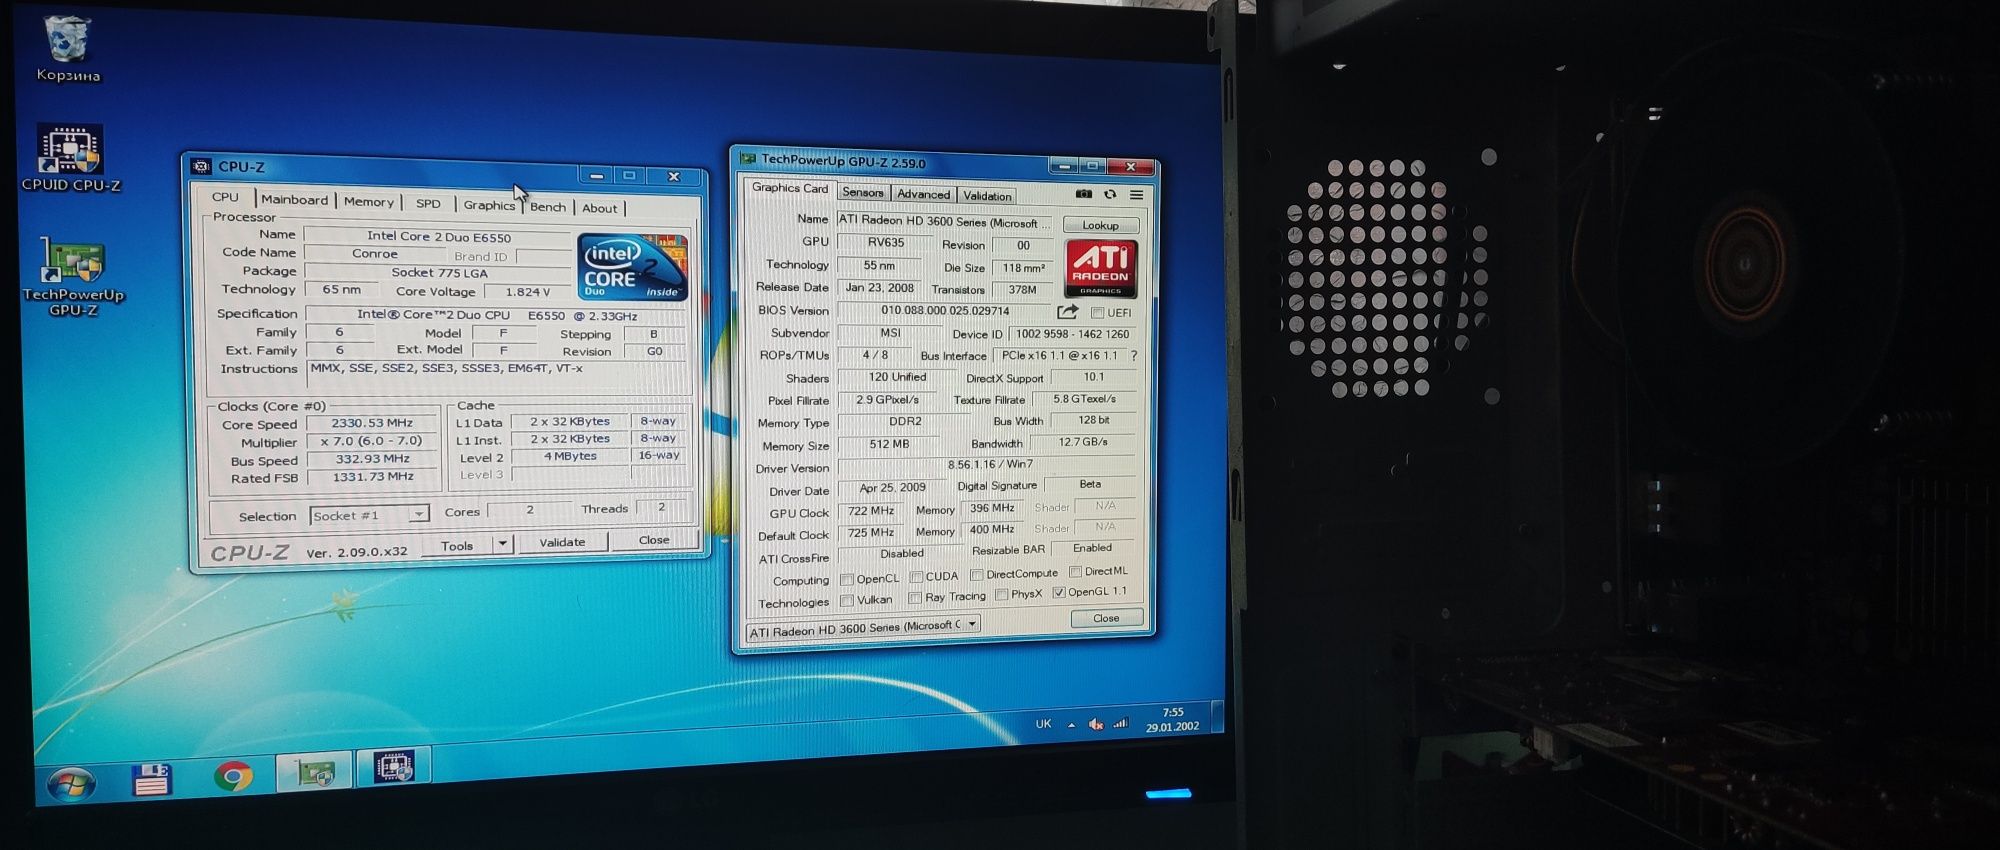Click the BIOS Version value field
Screen dimensions: 2000x850
coord(944,310)
